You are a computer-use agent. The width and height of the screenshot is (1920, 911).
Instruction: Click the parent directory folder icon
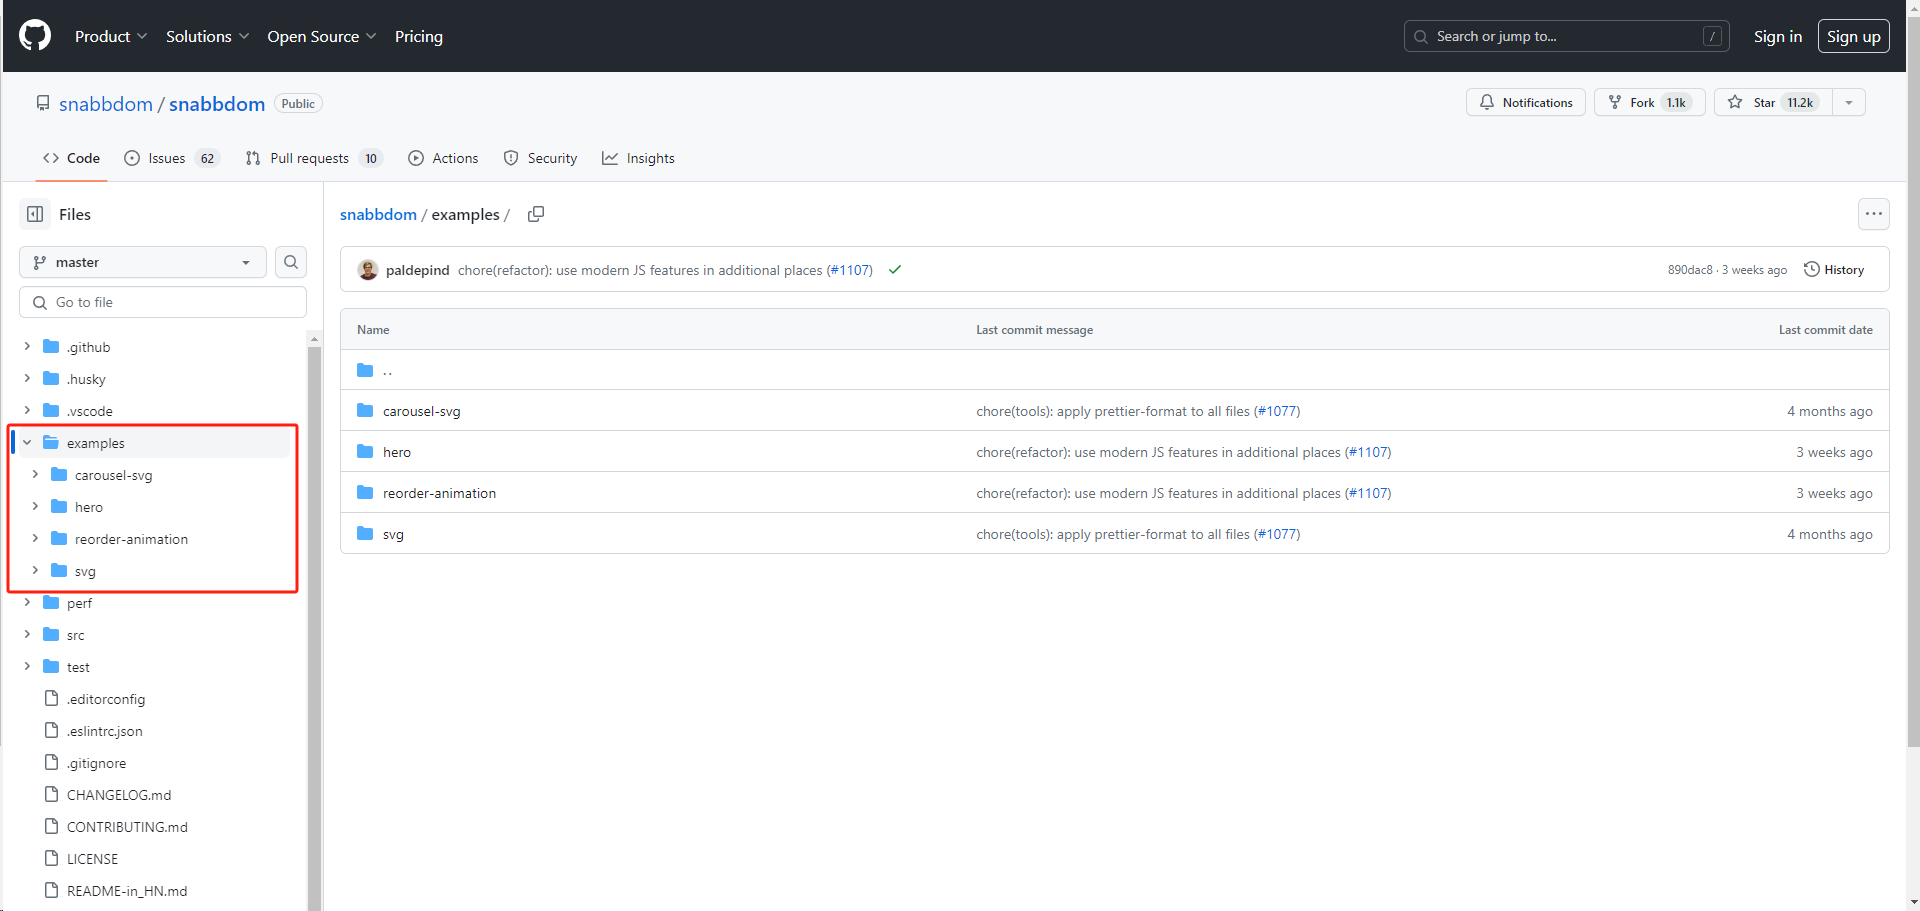(x=365, y=370)
